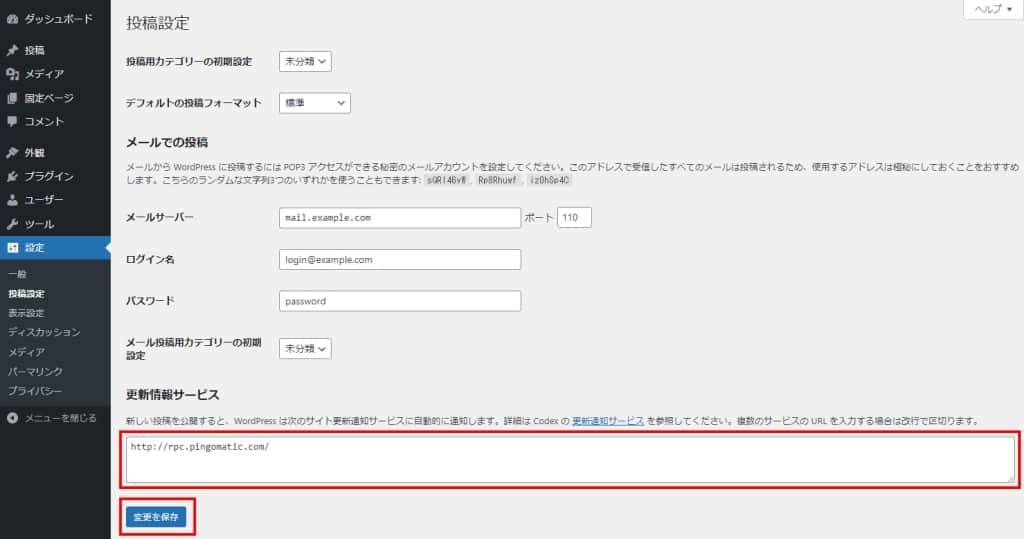Click the pushpin icon beside 投稿
This screenshot has width=1024, height=539.
(12, 50)
